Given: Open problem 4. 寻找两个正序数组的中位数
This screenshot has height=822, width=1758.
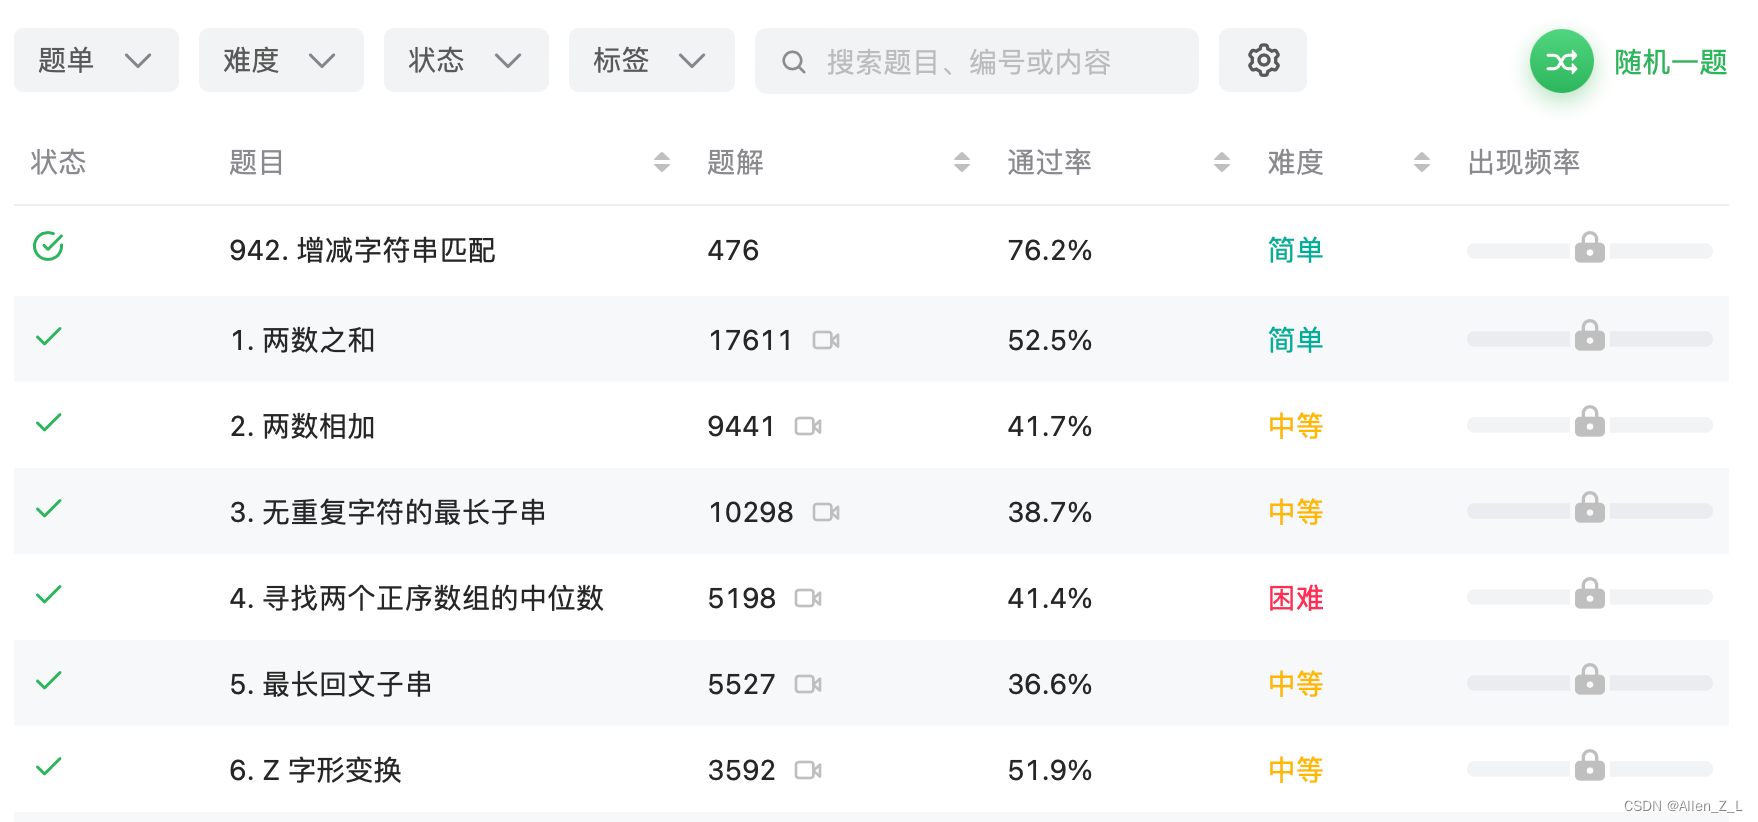Looking at the screenshot, I should click(417, 598).
